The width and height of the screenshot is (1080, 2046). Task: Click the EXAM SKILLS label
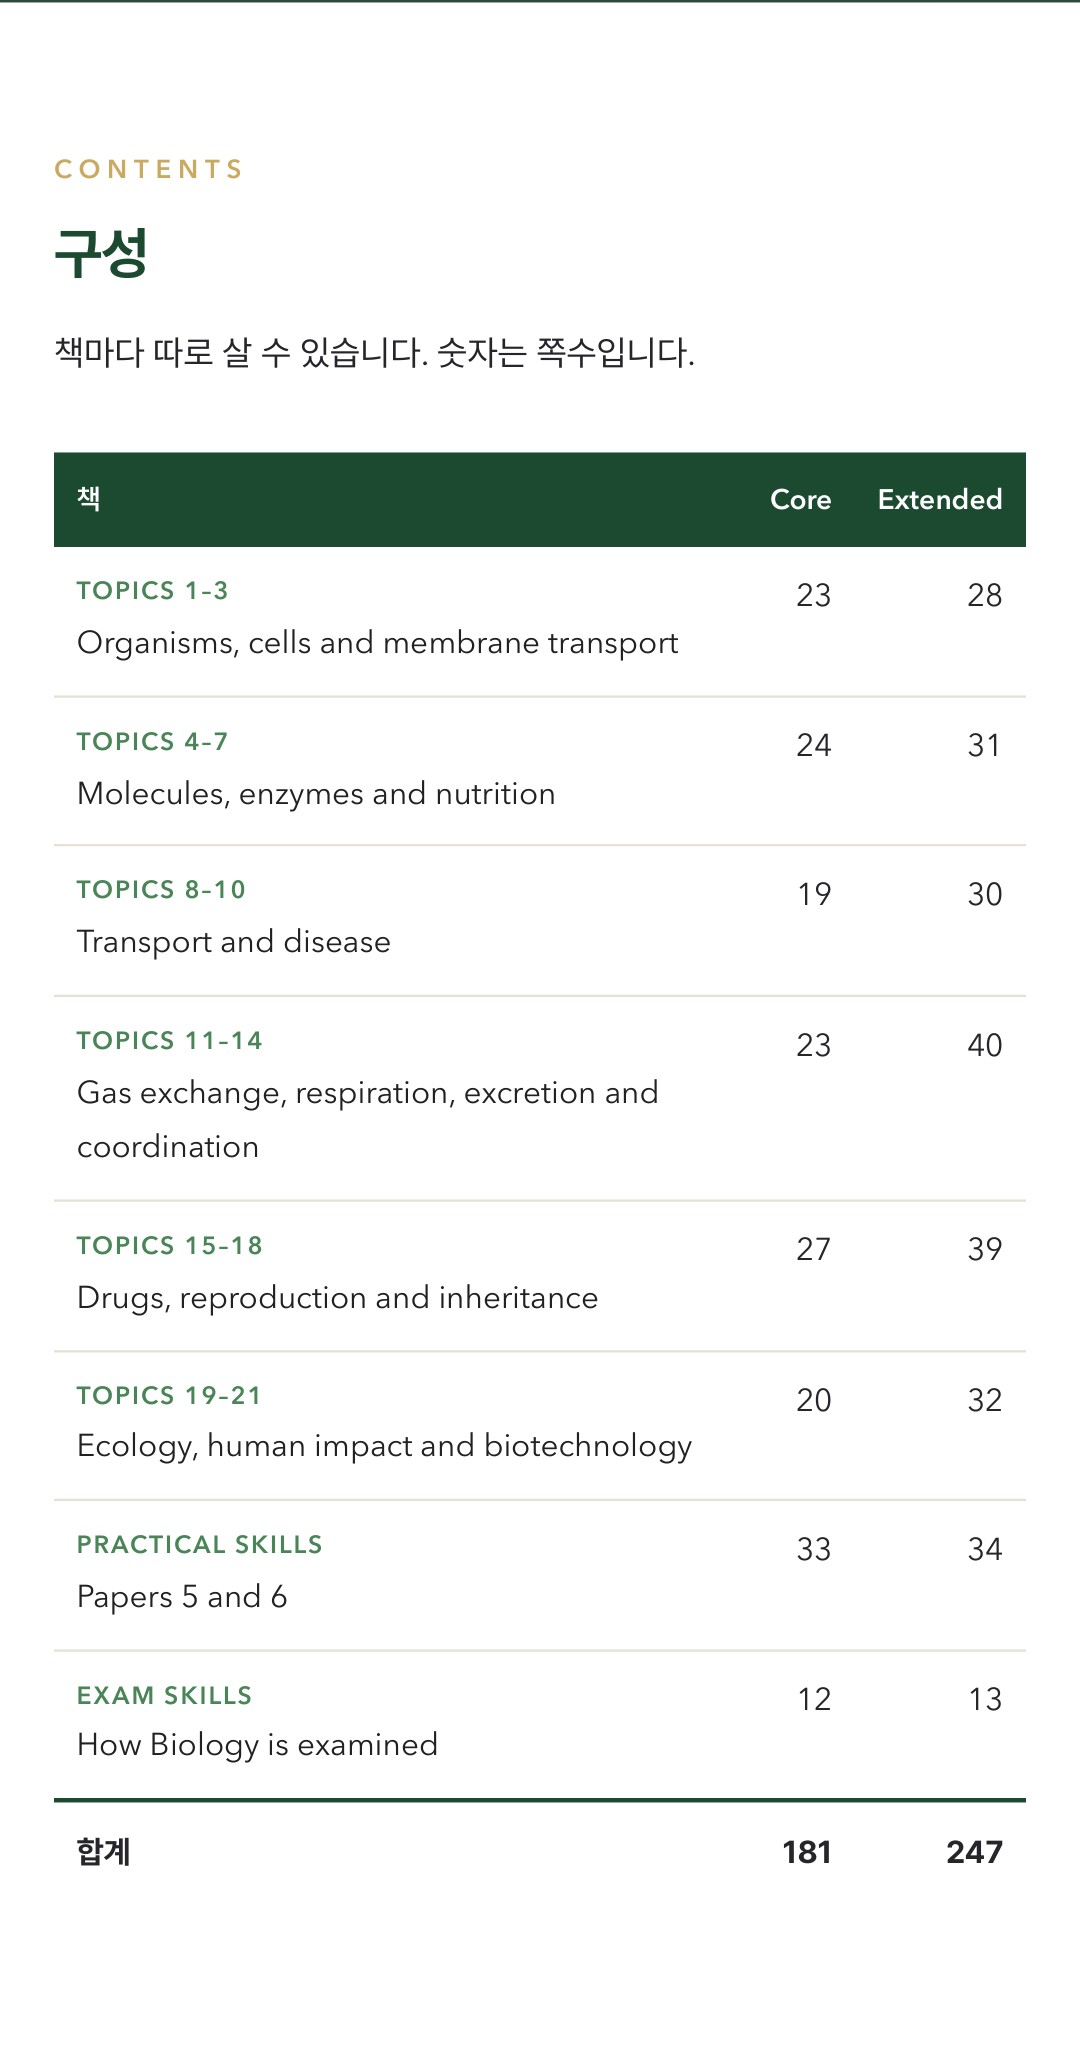[165, 1696]
